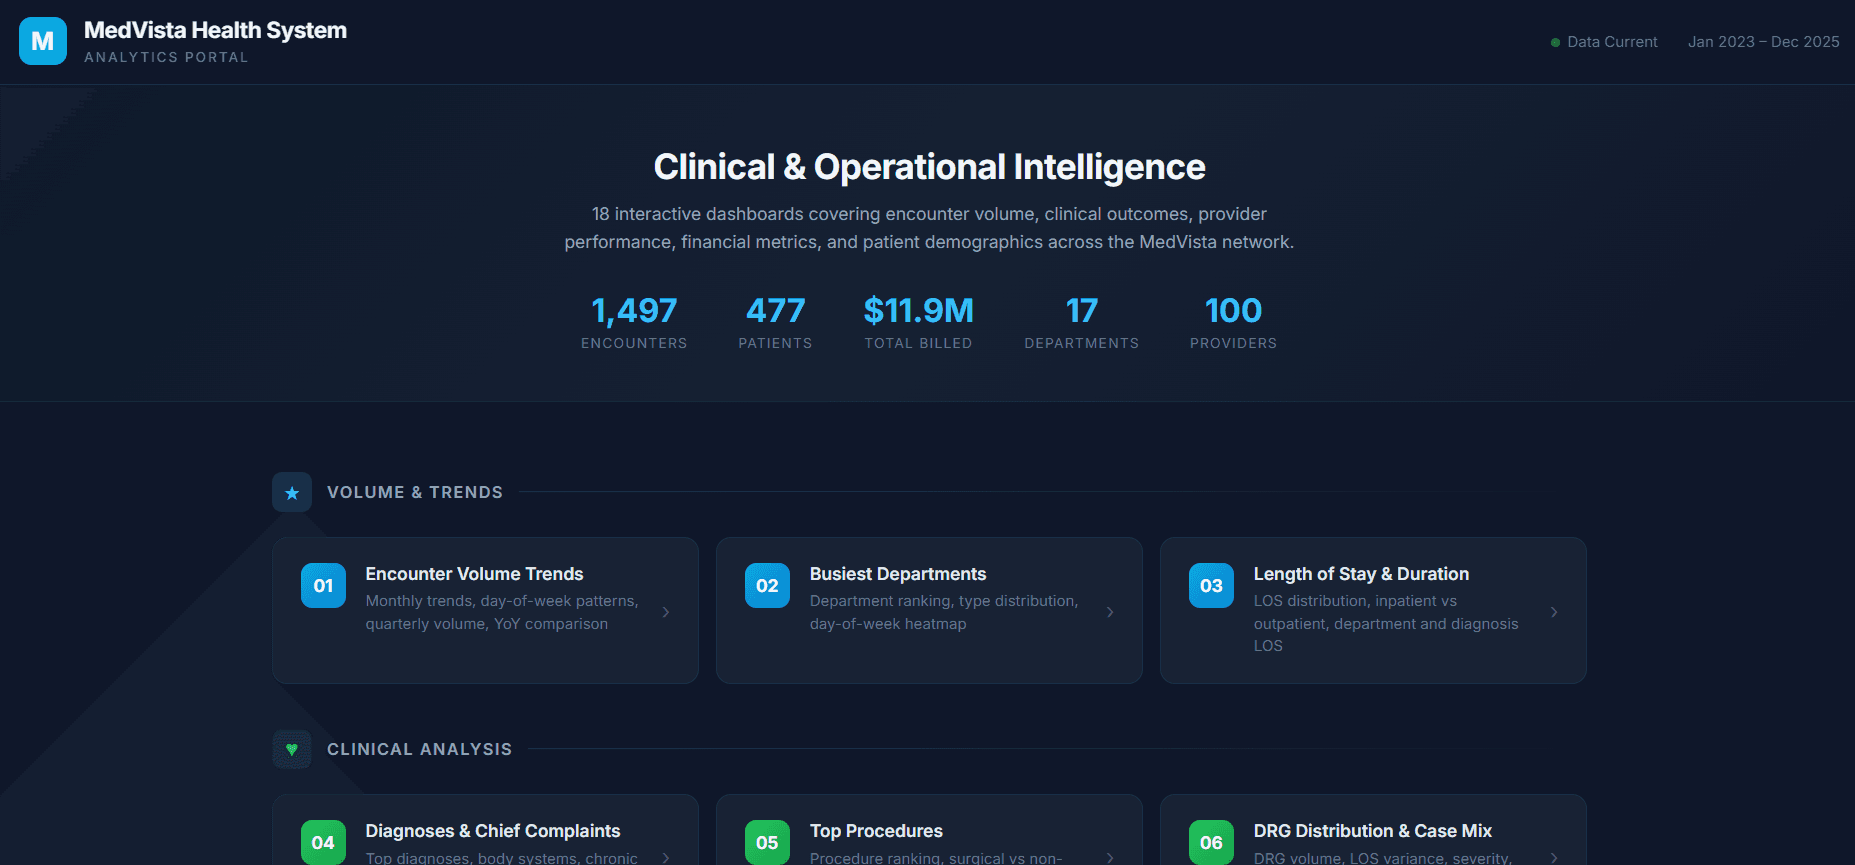This screenshot has height=865, width=1855.
Task: Click the 06 badge on DRG Distribution
Action: (x=1211, y=842)
